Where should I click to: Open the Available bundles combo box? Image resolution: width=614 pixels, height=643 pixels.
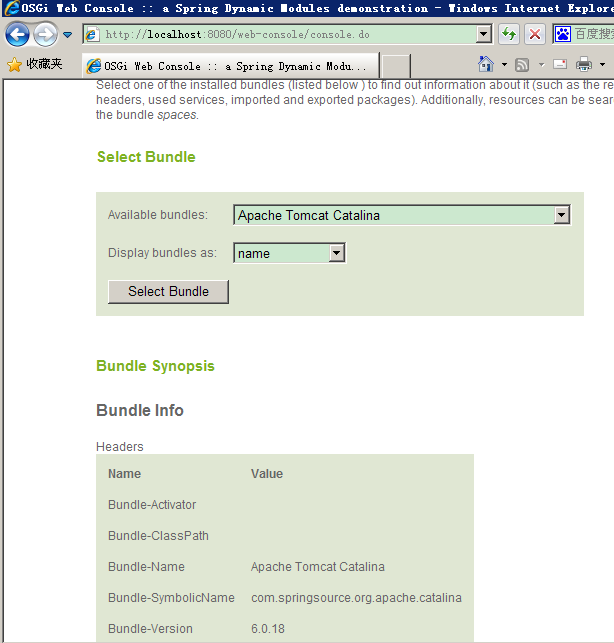(402, 215)
